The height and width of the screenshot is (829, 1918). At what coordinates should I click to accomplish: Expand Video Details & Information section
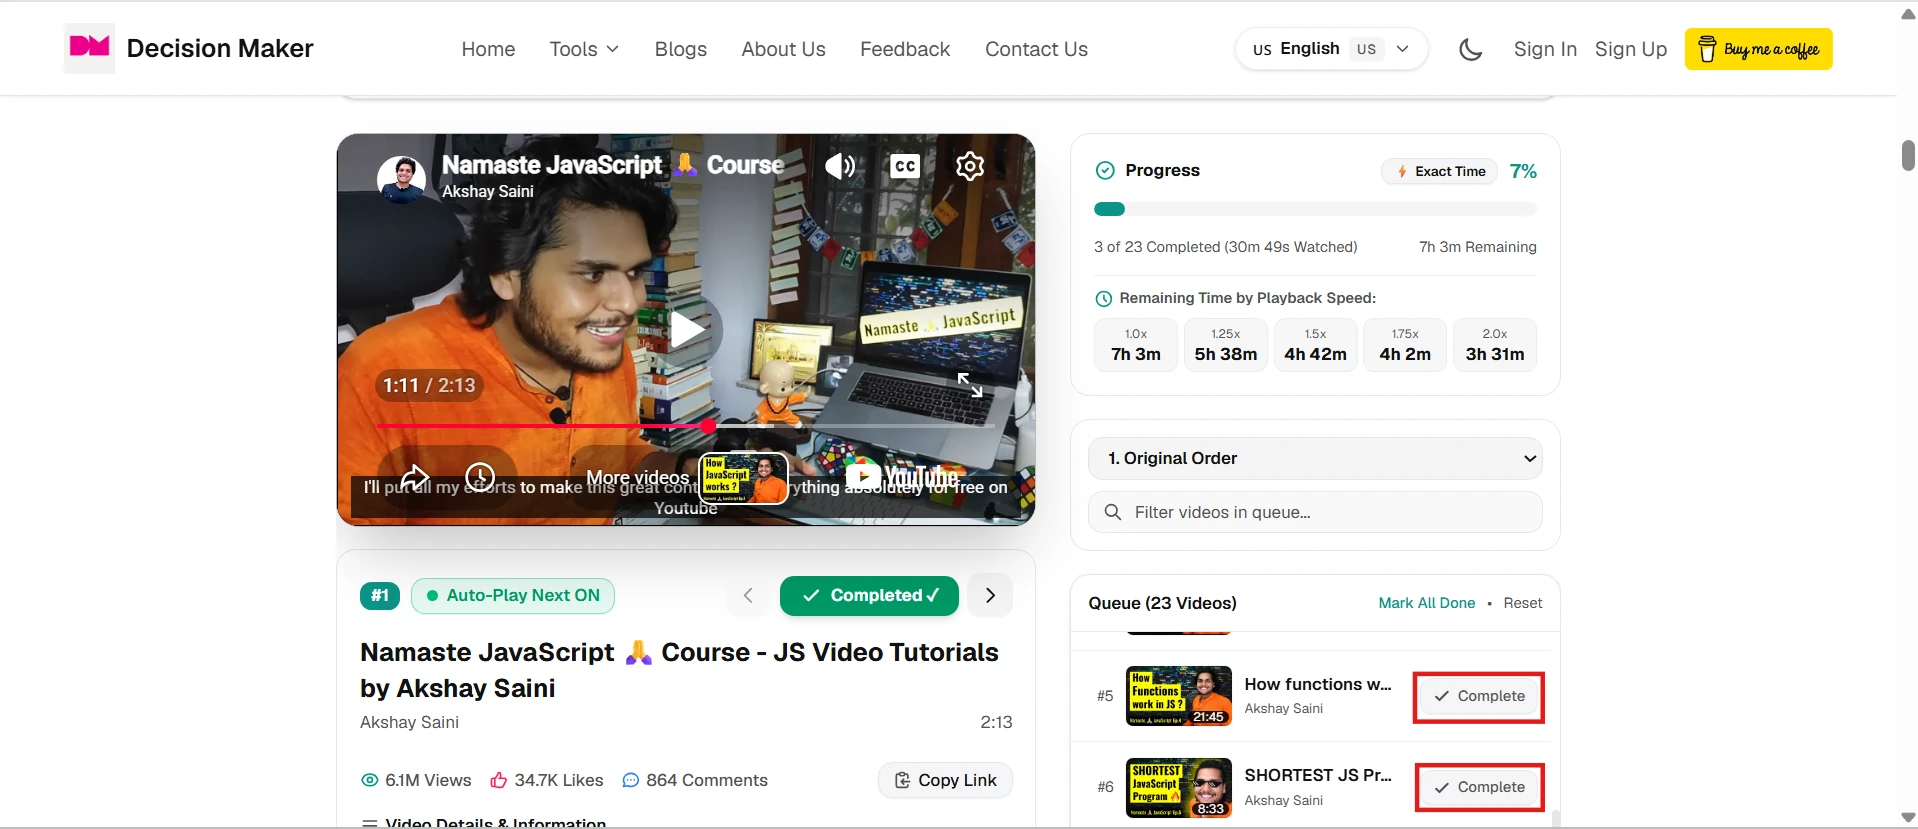[484, 823]
